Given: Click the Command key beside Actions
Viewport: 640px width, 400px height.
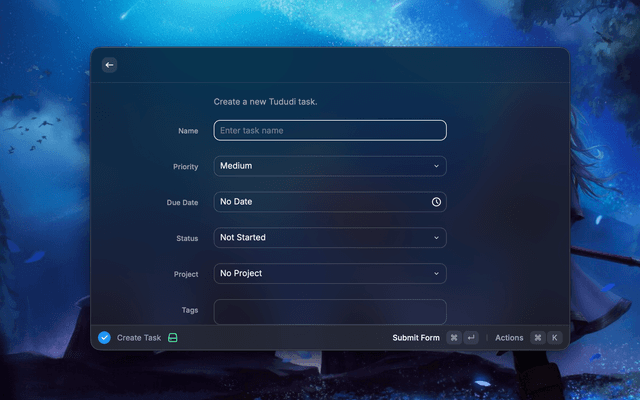Looking at the screenshot, I should pyautogui.click(x=537, y=338).
